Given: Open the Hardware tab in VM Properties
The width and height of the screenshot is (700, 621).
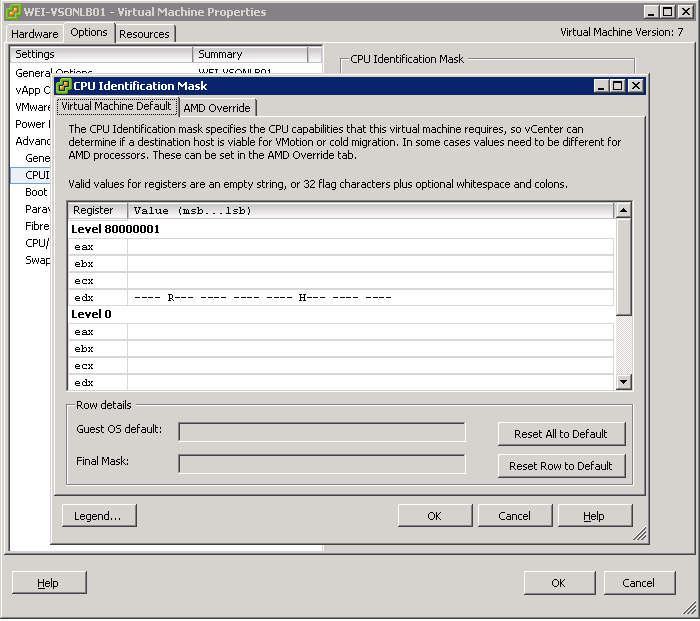Looking at the screenshot, I should [x=35, y=34].
